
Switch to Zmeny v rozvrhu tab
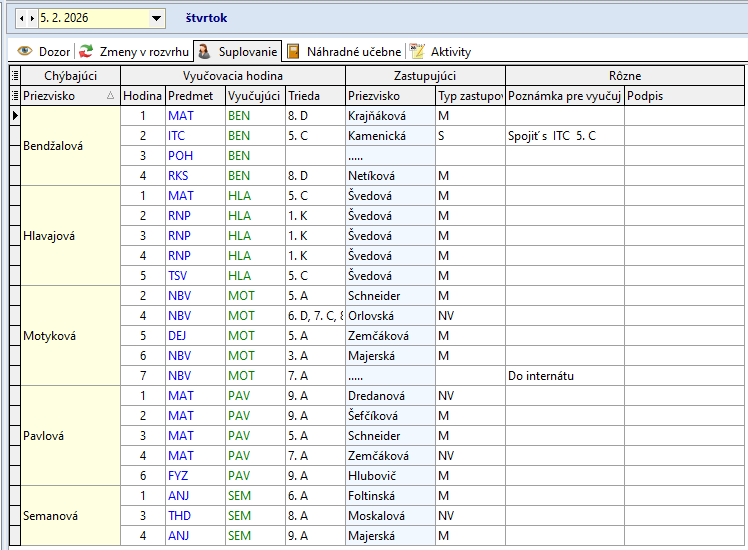(x=134, y=51)
